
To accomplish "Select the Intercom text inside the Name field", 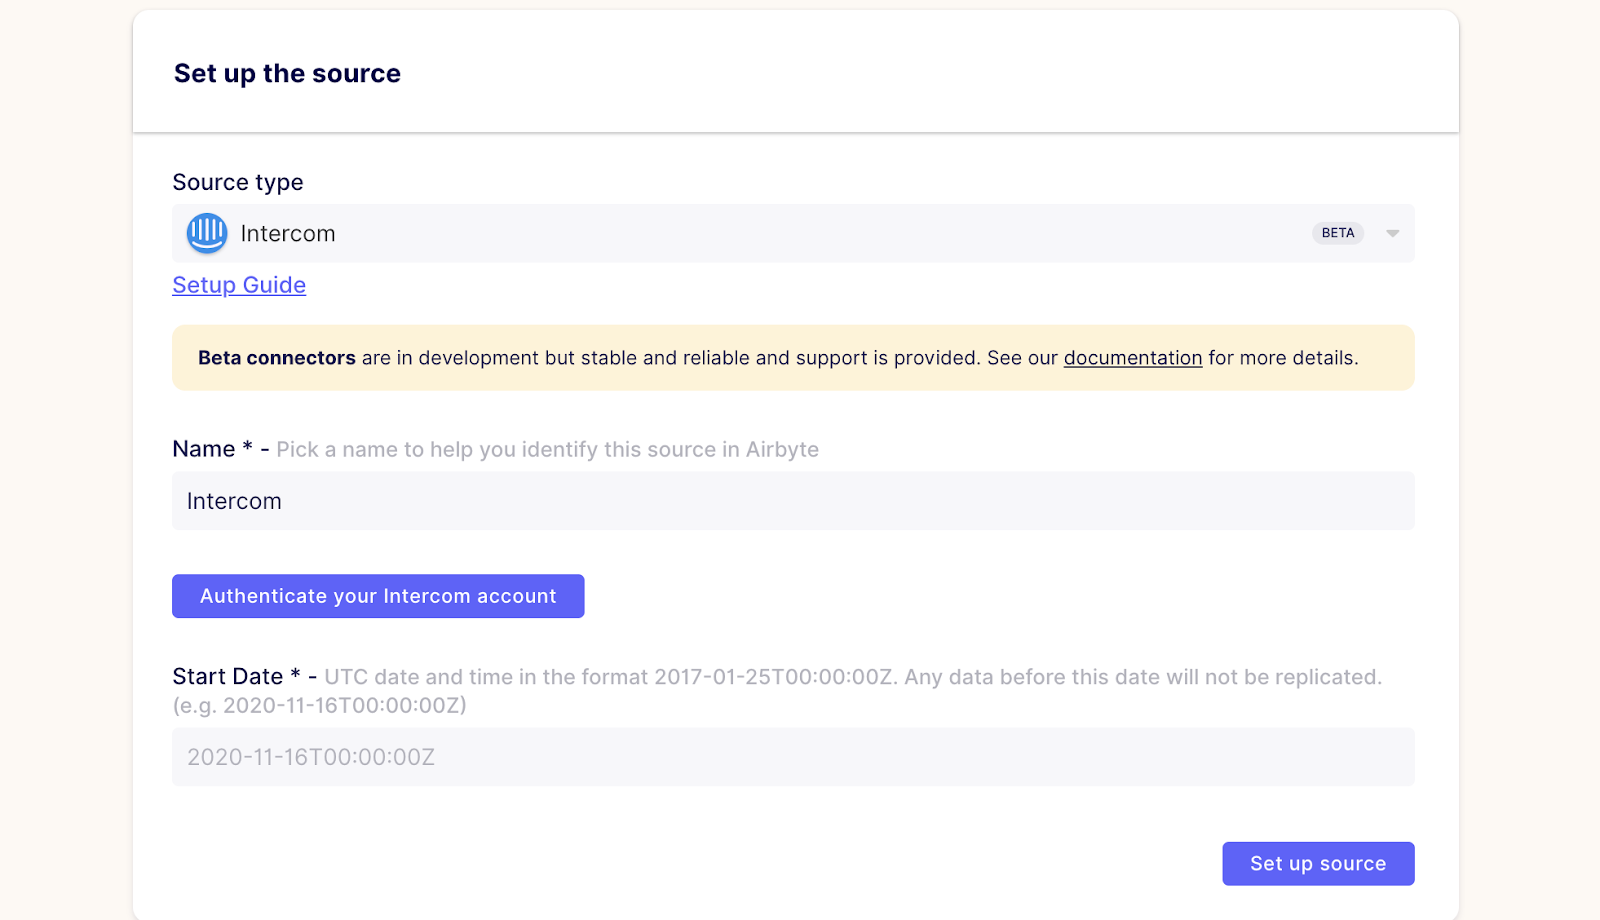I will pos(233,501).
